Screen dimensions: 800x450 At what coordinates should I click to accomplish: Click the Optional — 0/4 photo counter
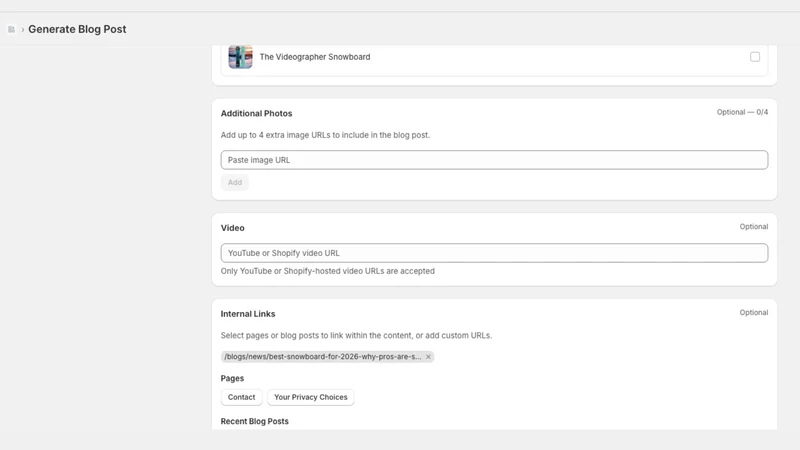click(x=742, y=112)
